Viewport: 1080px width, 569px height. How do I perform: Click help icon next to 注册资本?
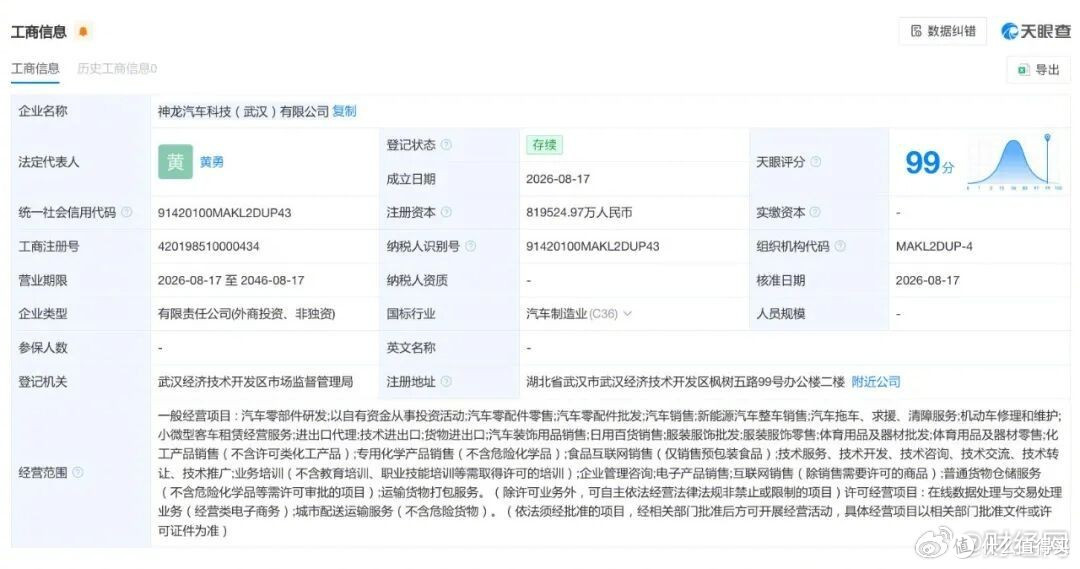click(x=446, y=212)
